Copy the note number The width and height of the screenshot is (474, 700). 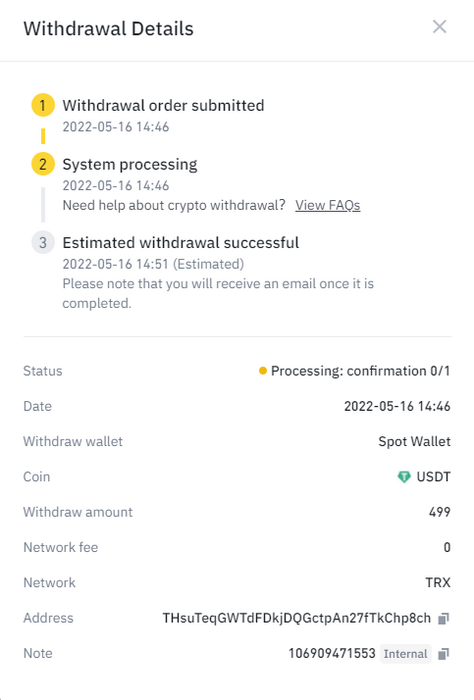click(443, 654)
